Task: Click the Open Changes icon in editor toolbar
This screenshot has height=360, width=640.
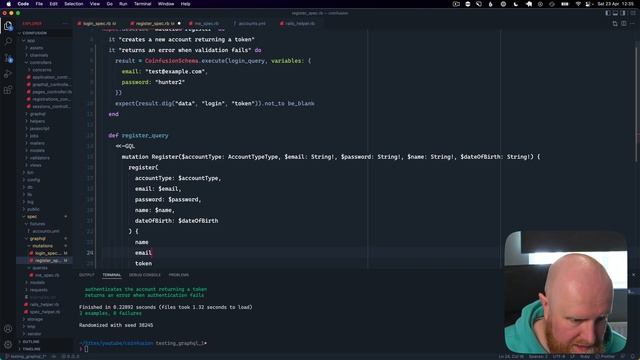Action: click(x=615, y=24)
